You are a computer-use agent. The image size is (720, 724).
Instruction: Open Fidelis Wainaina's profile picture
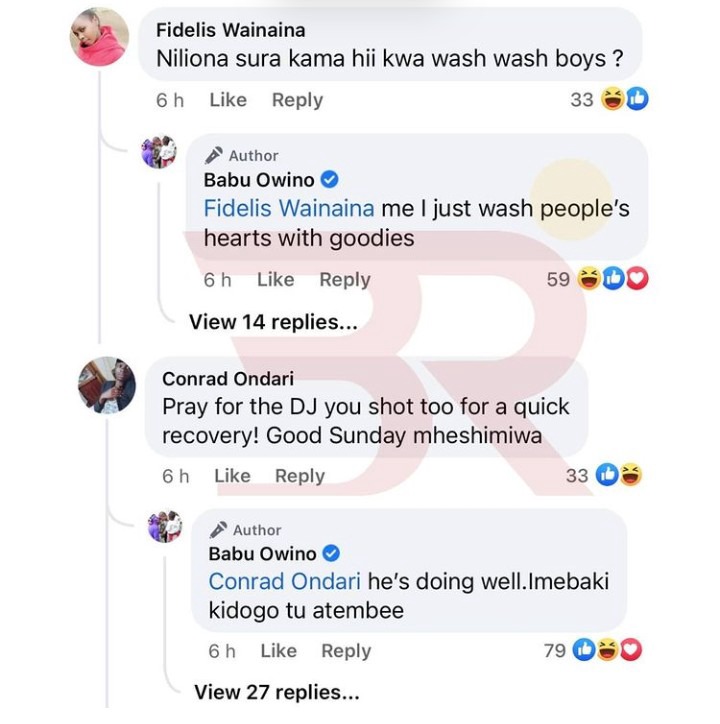tap(99, 37)
